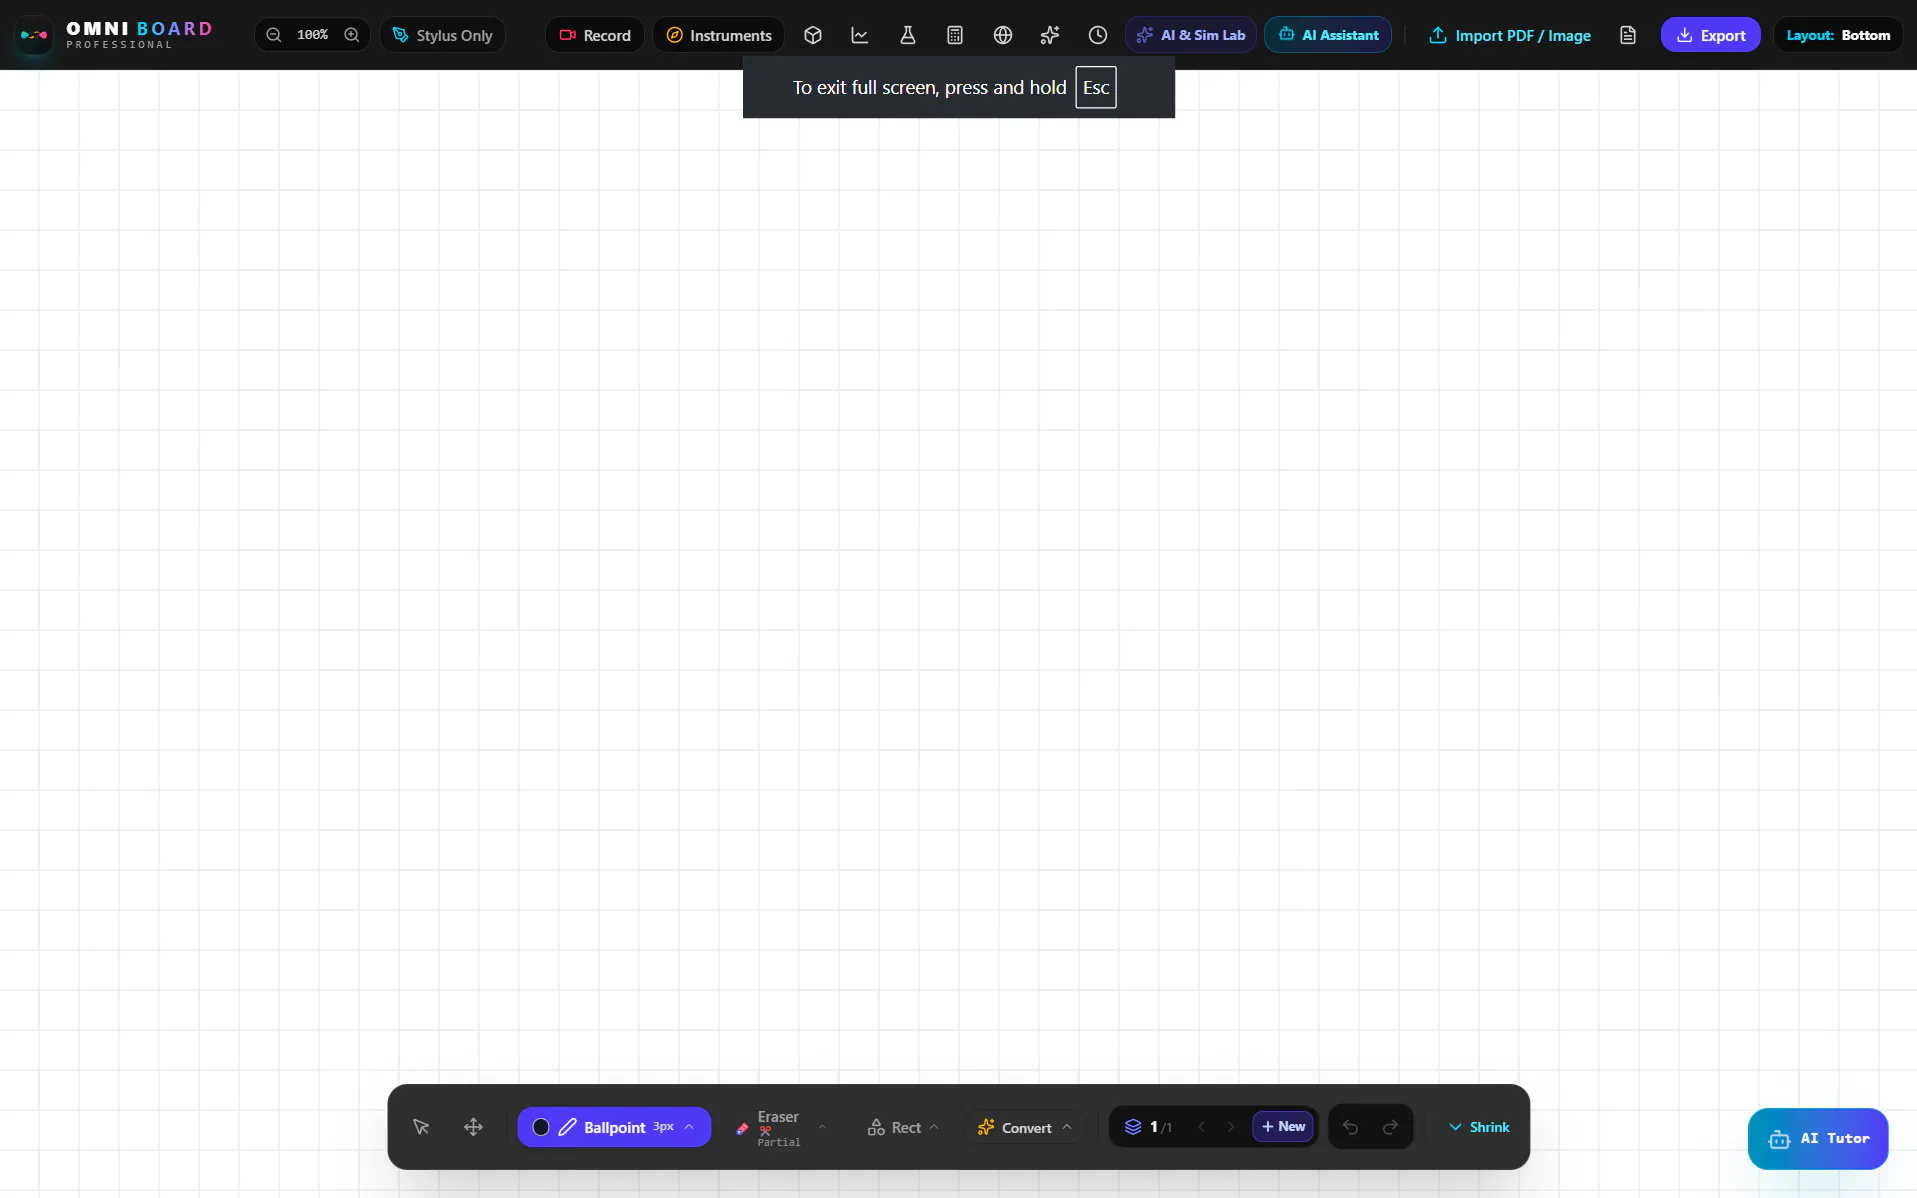Screen dimensions: 1917x1198
Task: Open AI & Sim Lab
Action: click(x=1191, y=35)
